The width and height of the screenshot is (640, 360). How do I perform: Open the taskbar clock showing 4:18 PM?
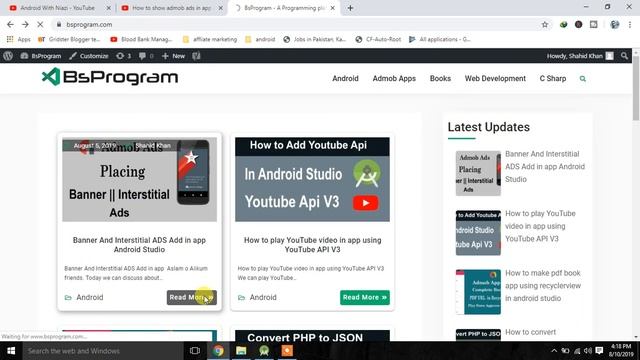tap(621, 351)
